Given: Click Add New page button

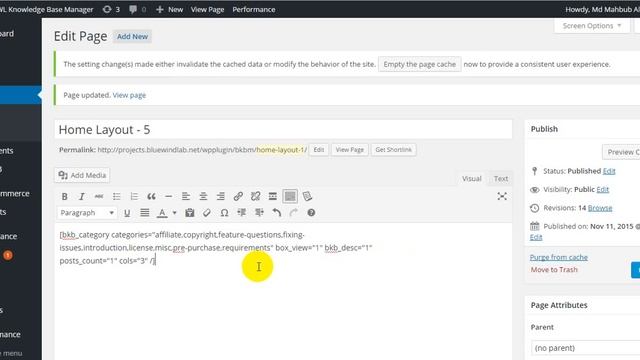Looking at the screenshot, I should pyautogui.click(x=132, y=36).
